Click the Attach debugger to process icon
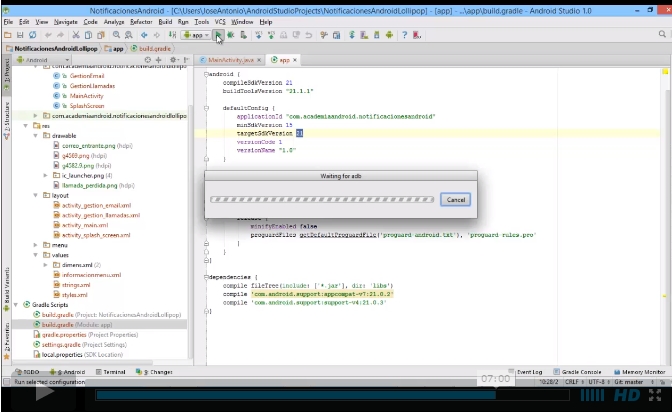This screenshot has height=412, width=672. click(243, 35)
